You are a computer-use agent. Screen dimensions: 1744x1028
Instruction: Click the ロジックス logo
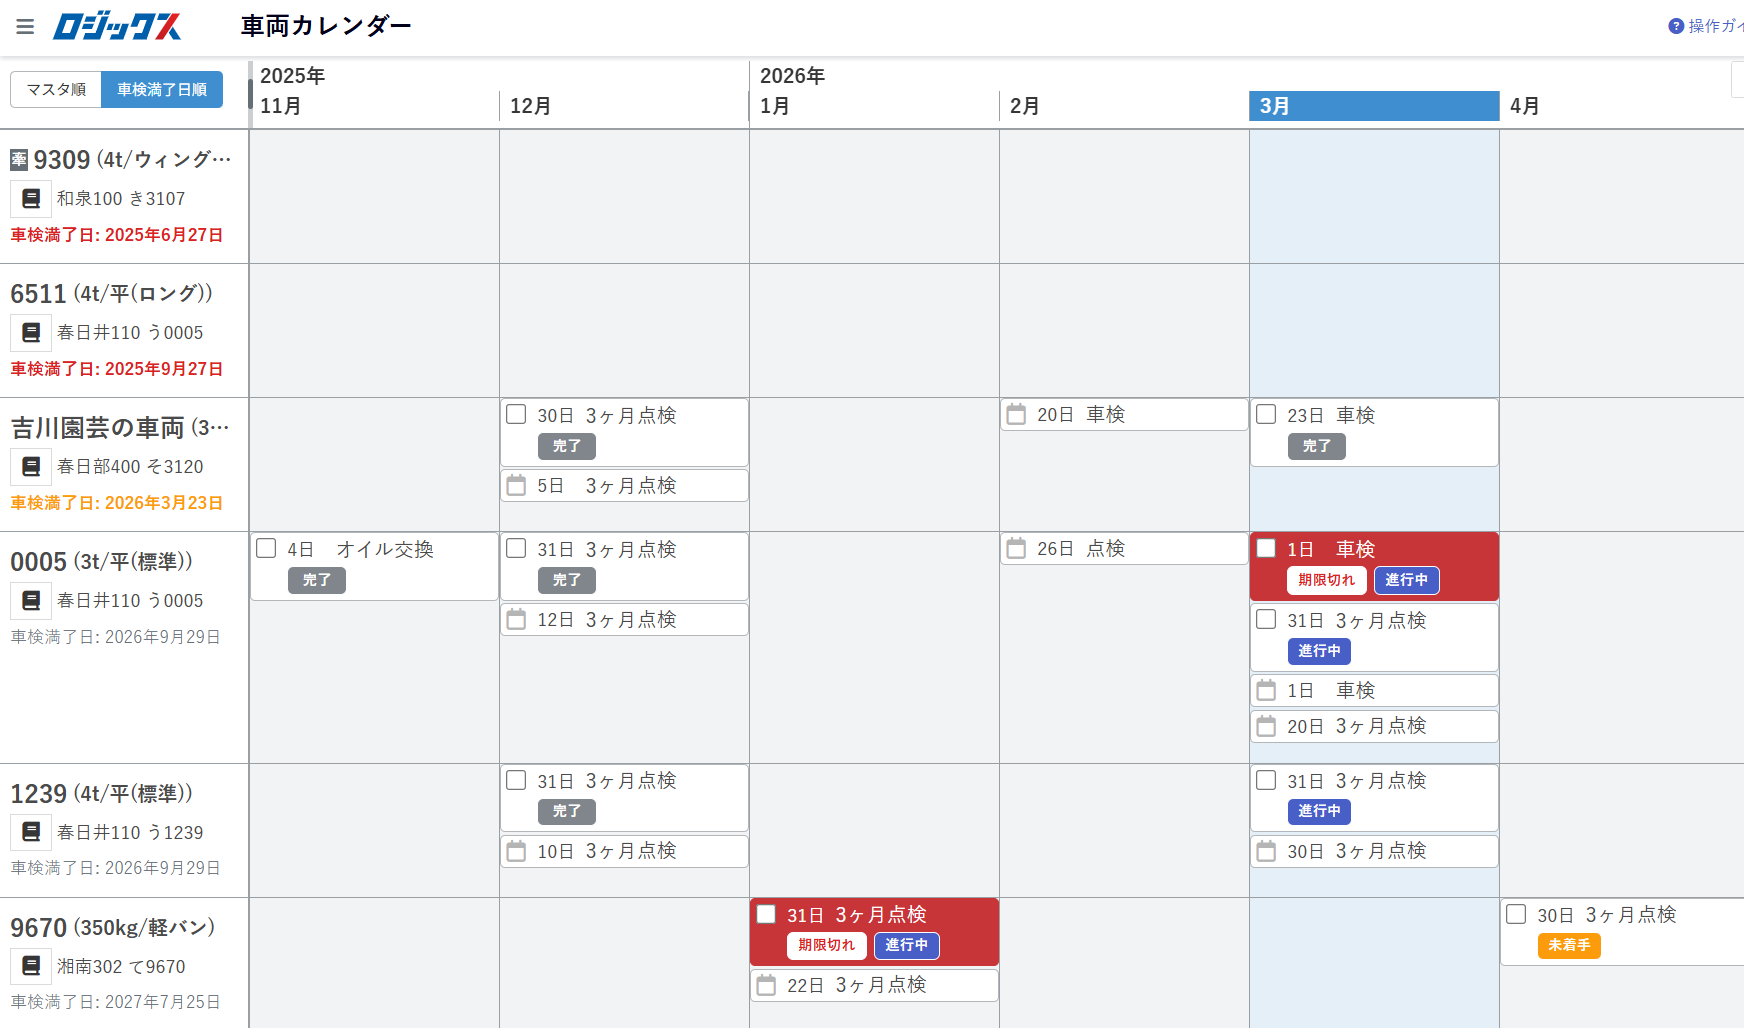pos(117,27)
